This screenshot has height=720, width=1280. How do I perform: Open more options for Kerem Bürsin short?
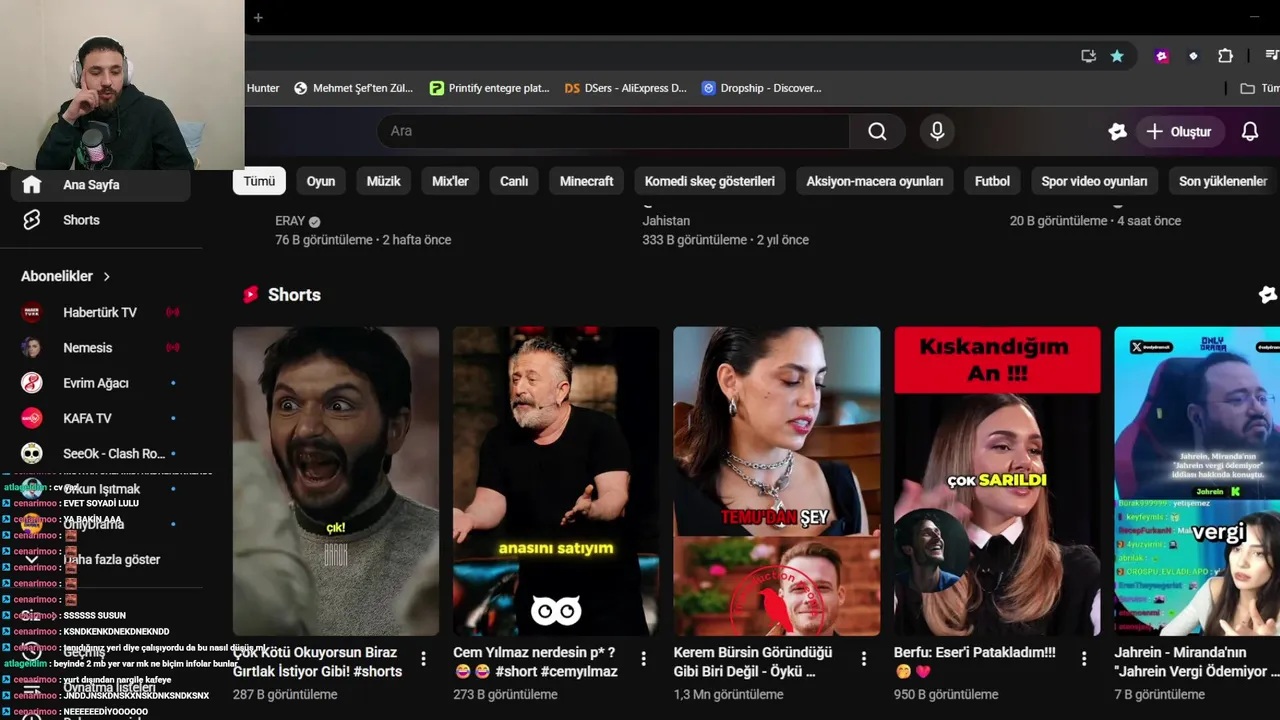coord(864,659)
